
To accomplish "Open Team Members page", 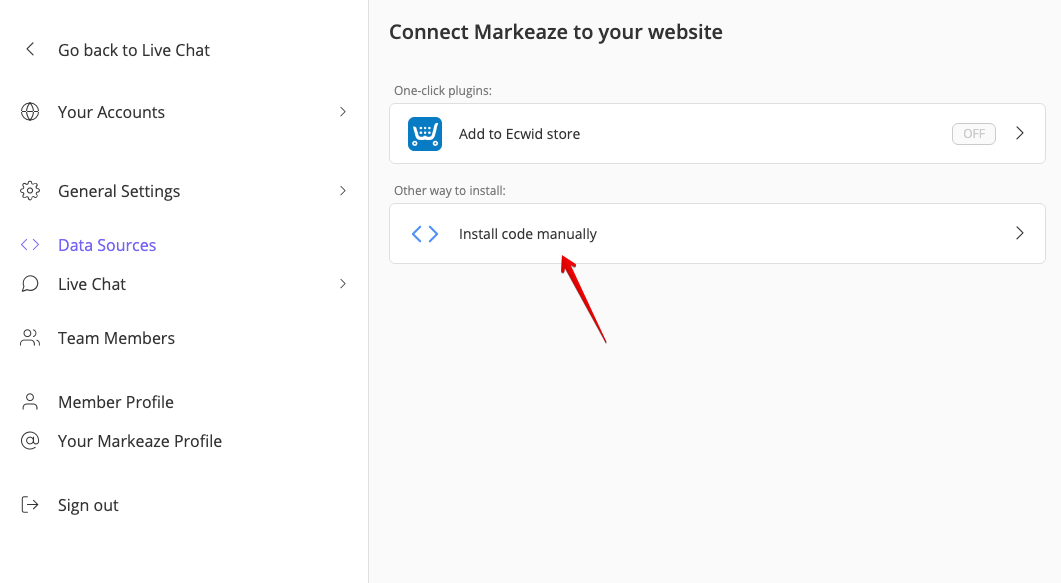I will pos(116,338).
